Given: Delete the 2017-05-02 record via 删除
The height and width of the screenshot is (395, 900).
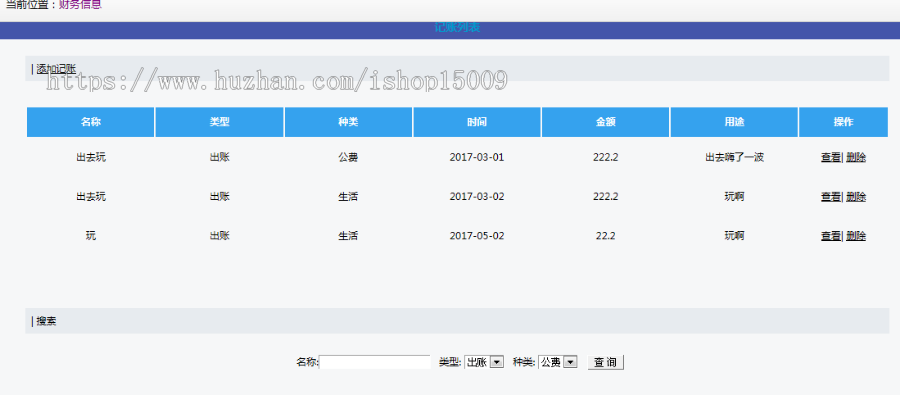Looking at the screenshot, I should pyautogui.click(x=856, y=235).
